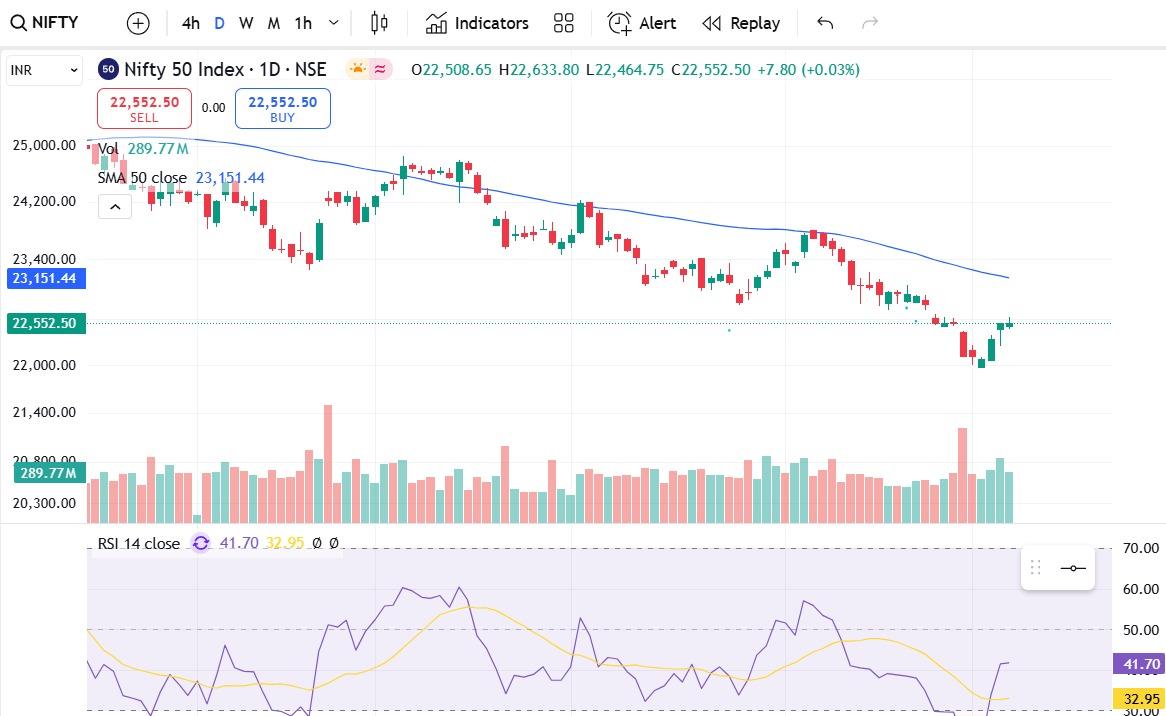1166x716 pixels.
Task: Click the RSI purple refresh icon
Action: pos(201,544)
